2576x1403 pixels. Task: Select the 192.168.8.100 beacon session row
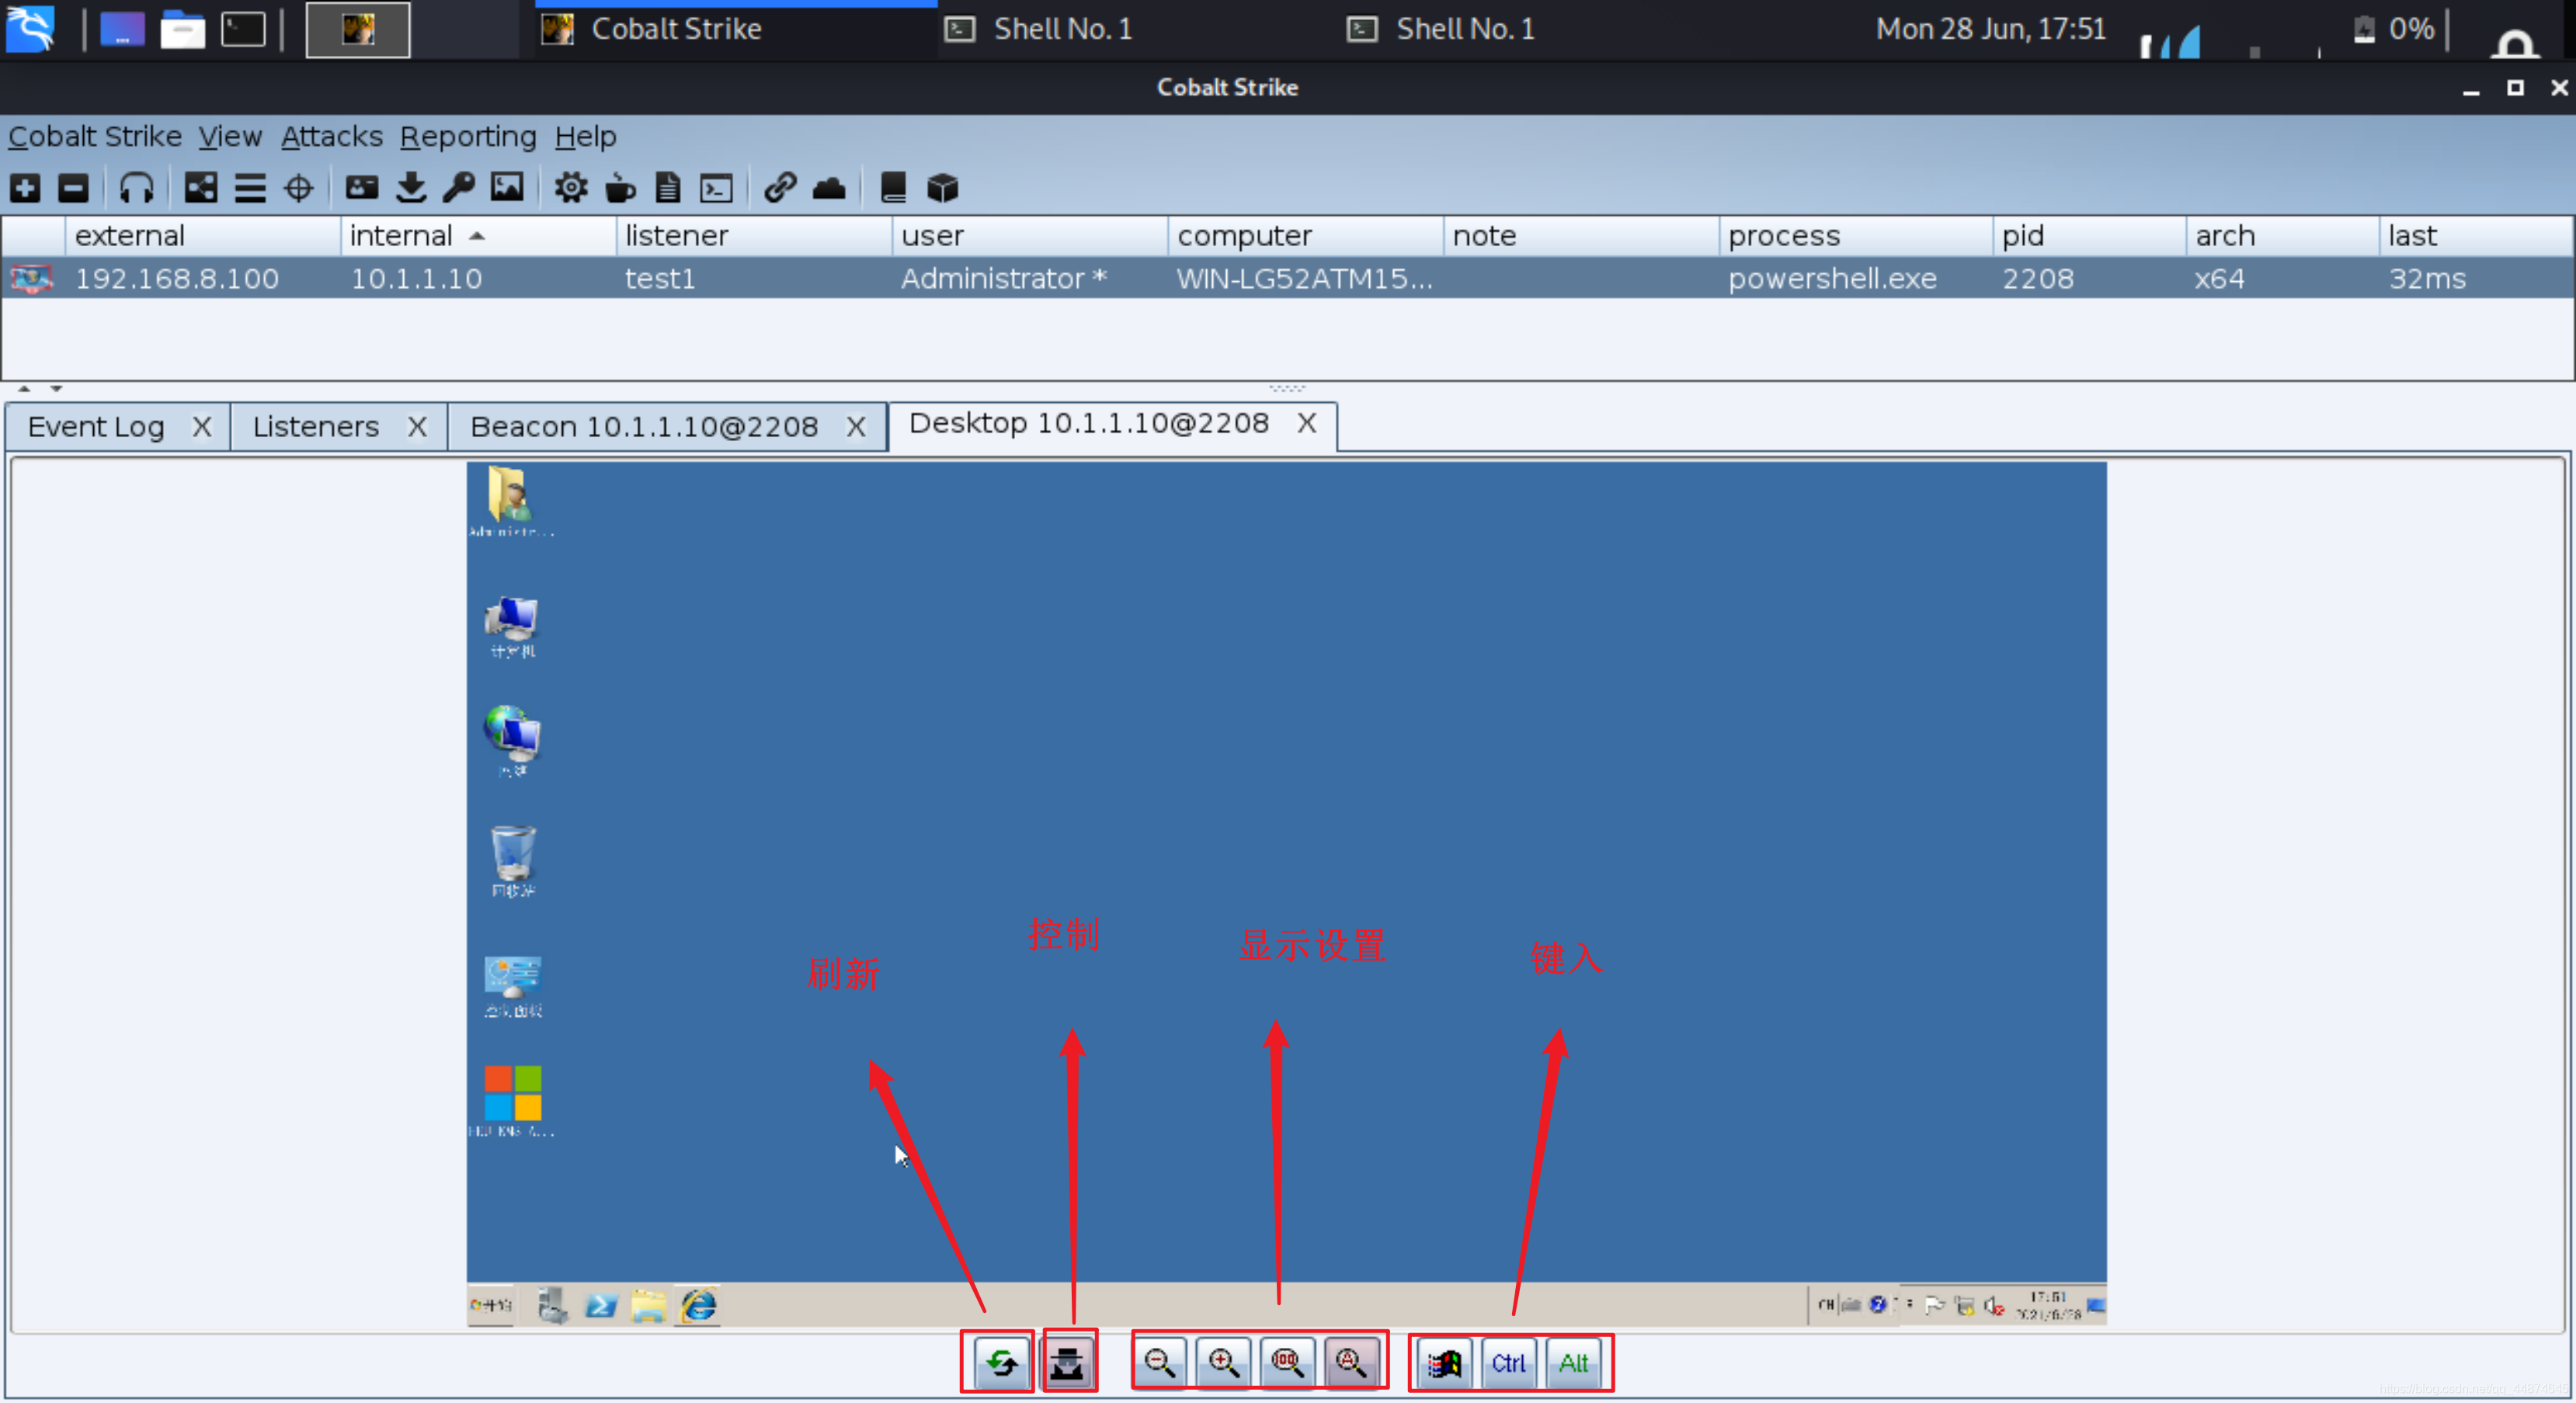click(x=177, y=279)
